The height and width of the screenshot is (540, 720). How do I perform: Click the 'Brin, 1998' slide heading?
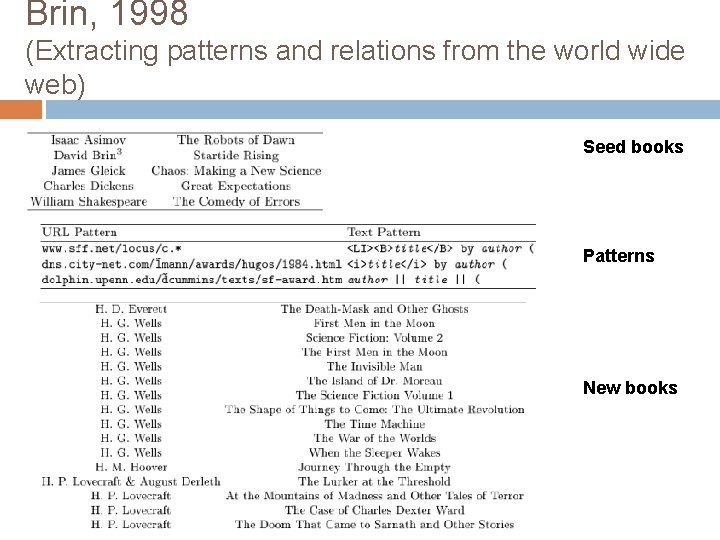click(107, 13)
